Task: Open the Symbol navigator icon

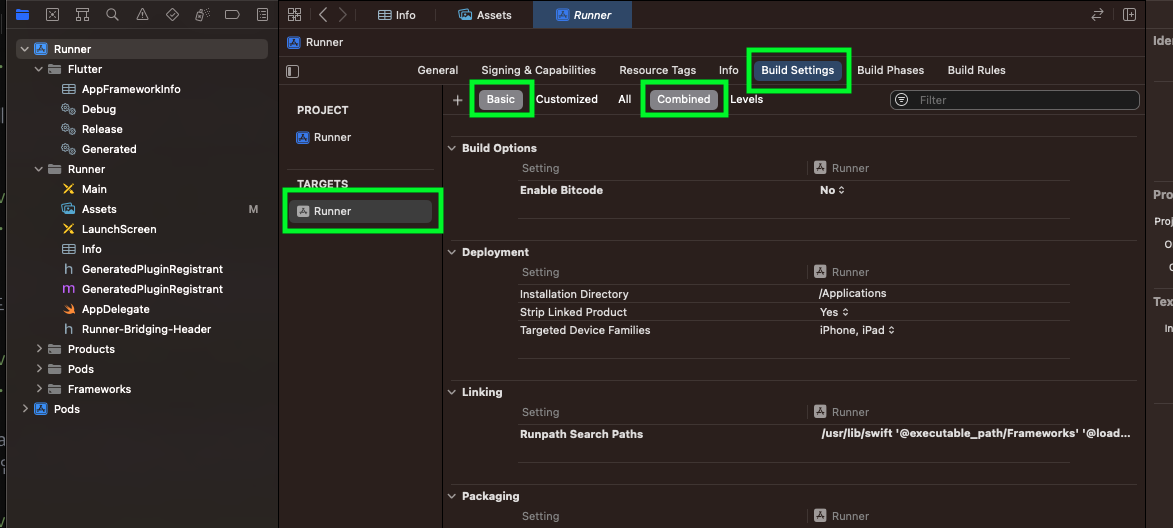Action: (82, 14)
